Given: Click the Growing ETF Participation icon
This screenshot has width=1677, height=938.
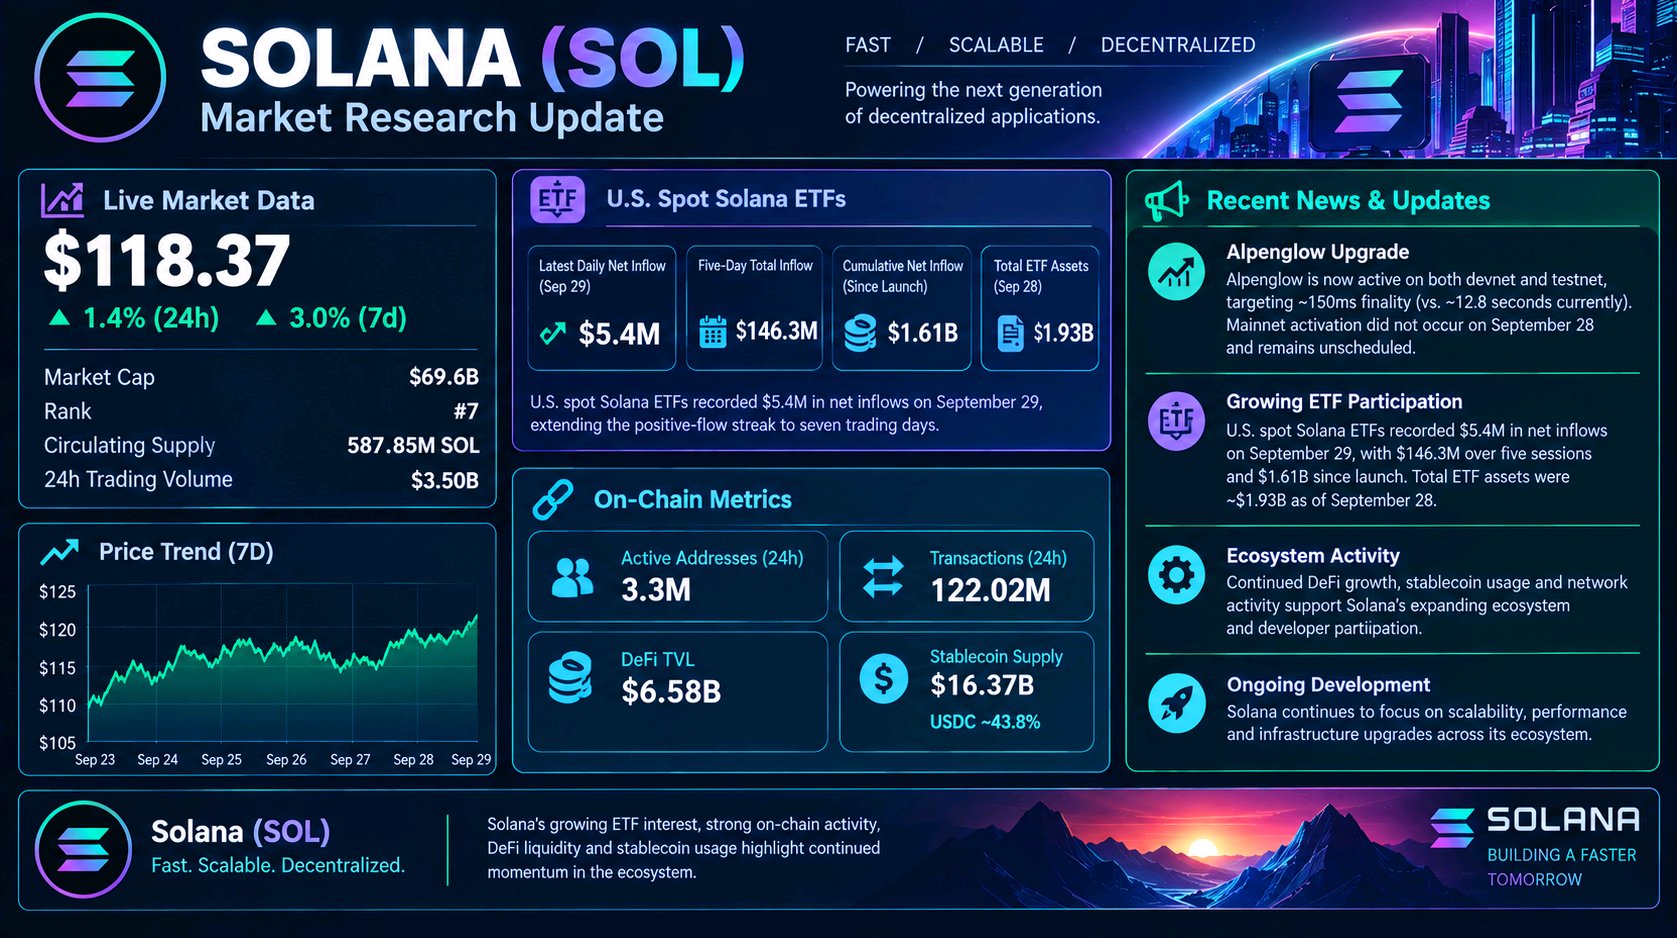Looking at the screenshot, I should (x=1176, y=421).
